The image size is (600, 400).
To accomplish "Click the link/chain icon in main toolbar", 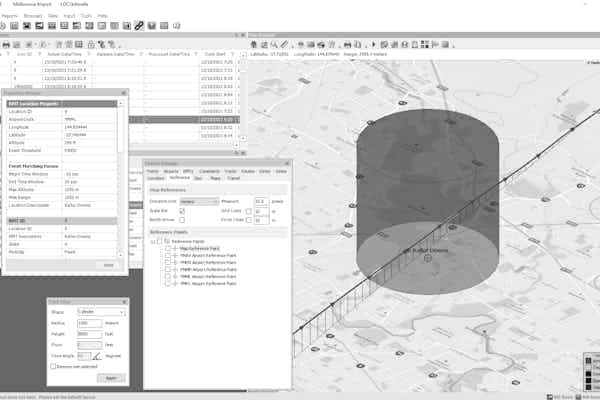I will 138,26.
